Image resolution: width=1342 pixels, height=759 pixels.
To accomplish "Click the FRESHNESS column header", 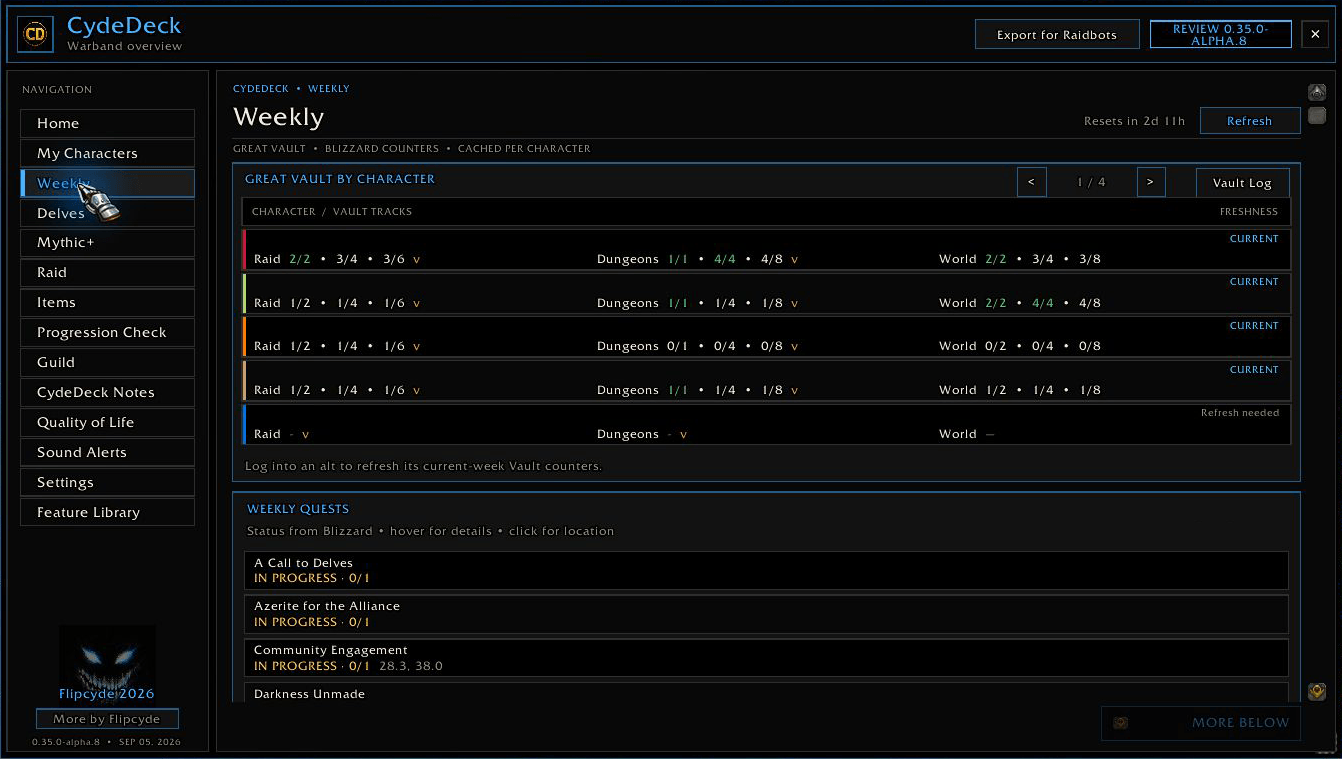I will pos(1249,212).
